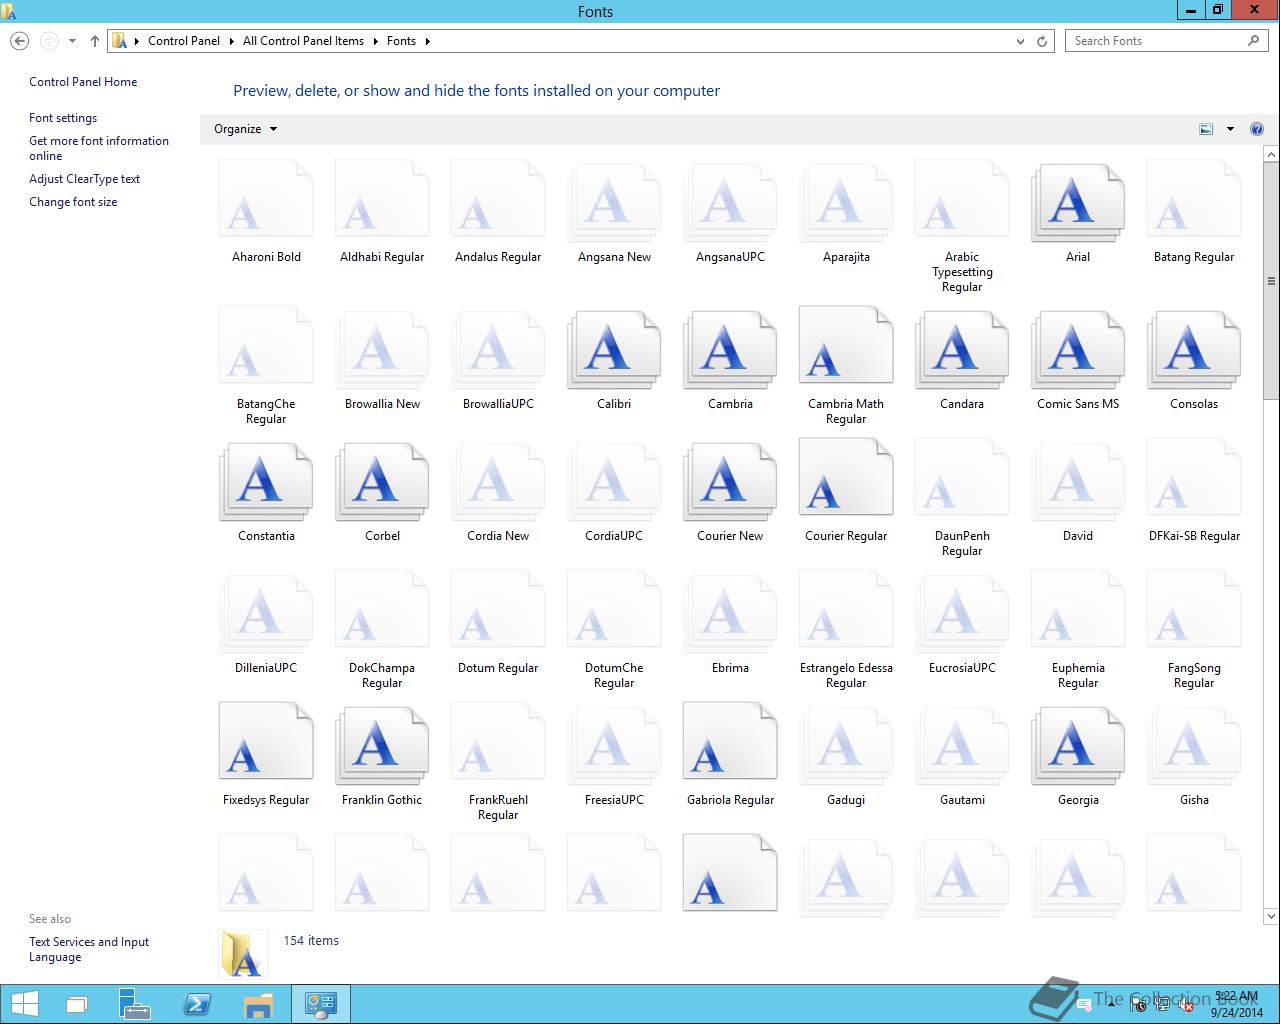Open Adjust ClearType text link
Viewport: 1280px width, 1024px height.
[x=84, y=179]
